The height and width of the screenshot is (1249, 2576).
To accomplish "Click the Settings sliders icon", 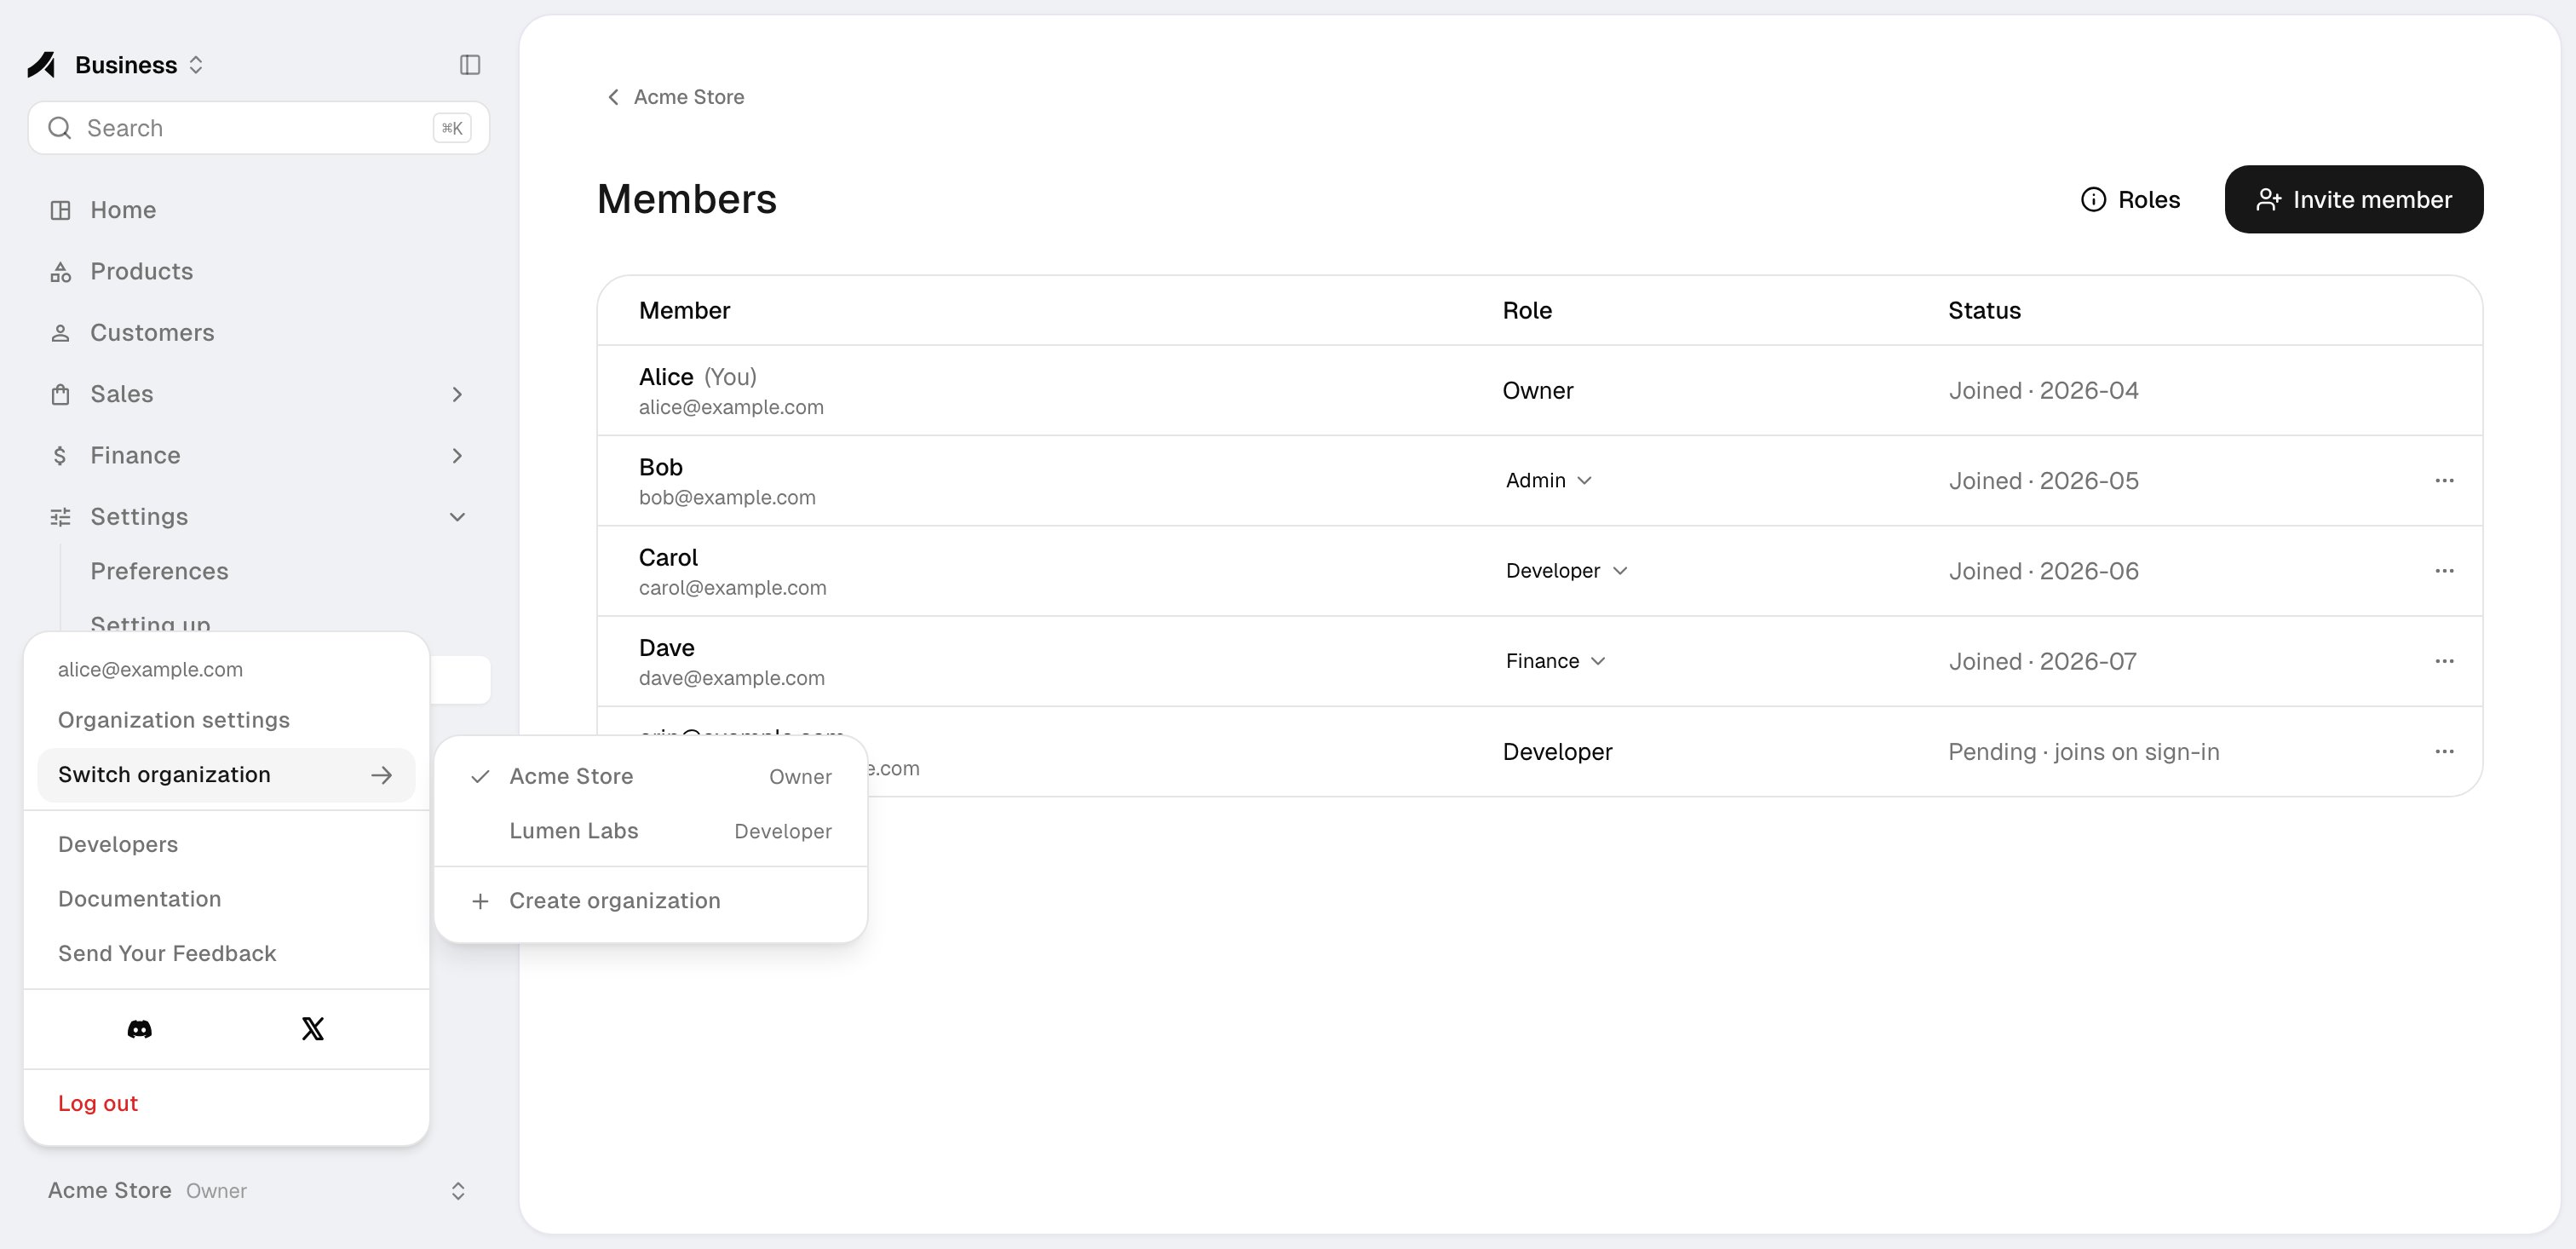I will click(61, 517).
